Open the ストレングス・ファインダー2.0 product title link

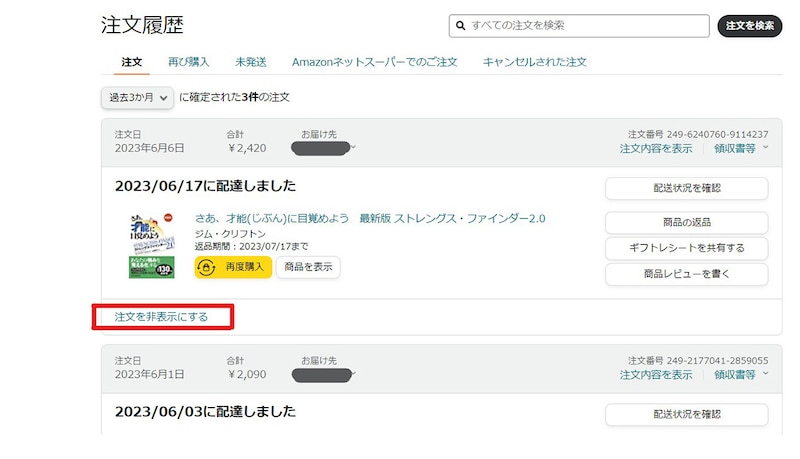(x=369, y=218)
